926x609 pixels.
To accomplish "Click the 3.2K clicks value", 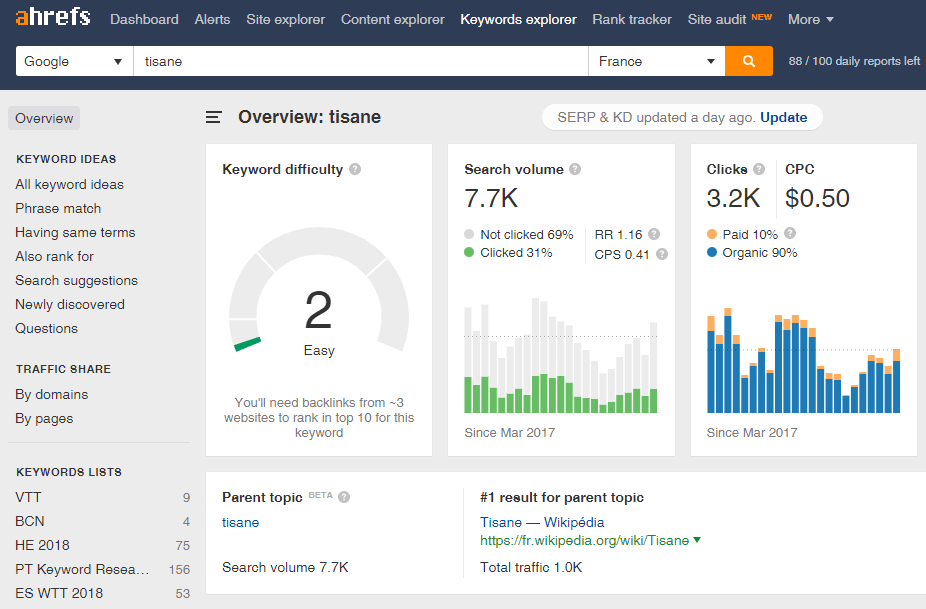I will 733,198.
